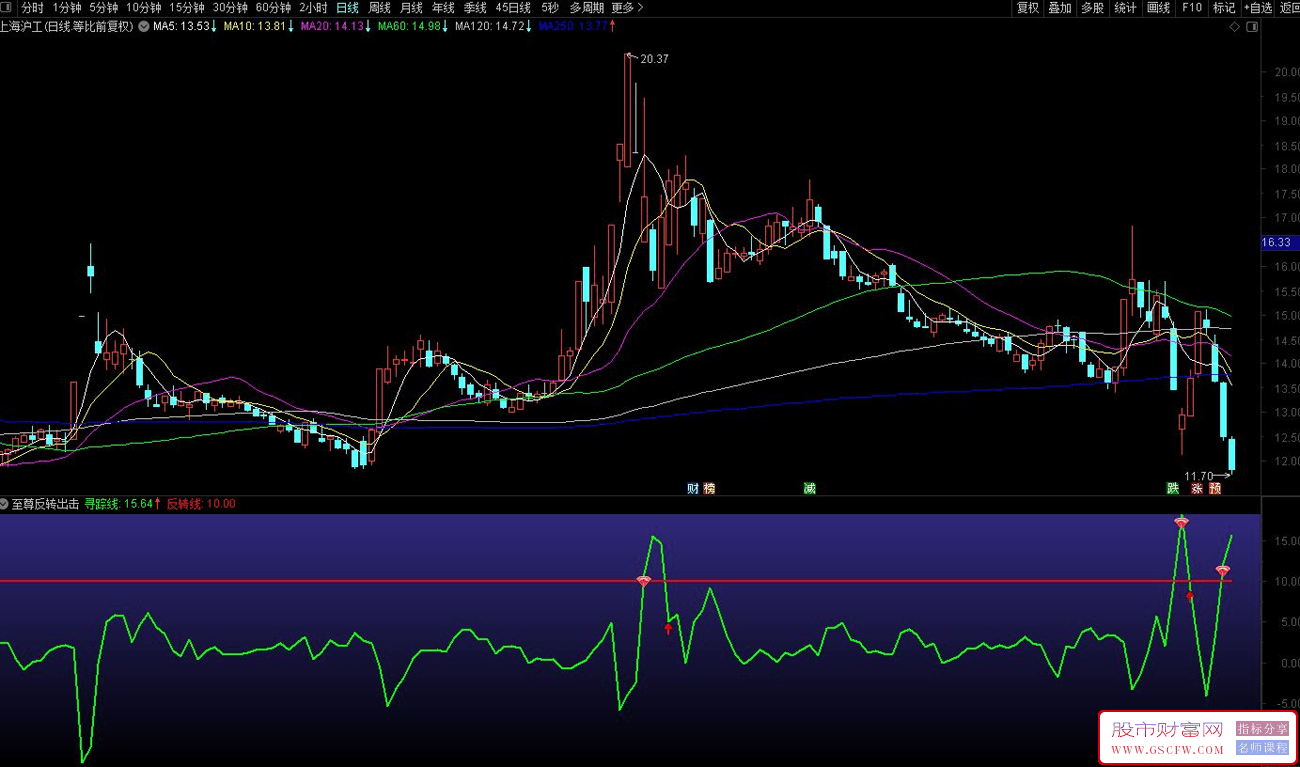Click the 叠加 overlay button
Image resolution: width=1300 pixels, height=767 pixels.
coord(1060,7)
